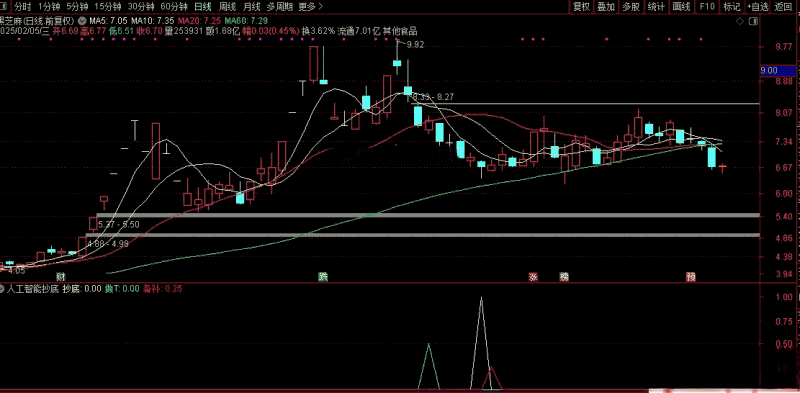Add the stock to watchlist with +自选
This screenshot has height=393, width=800.
(758, 7)
